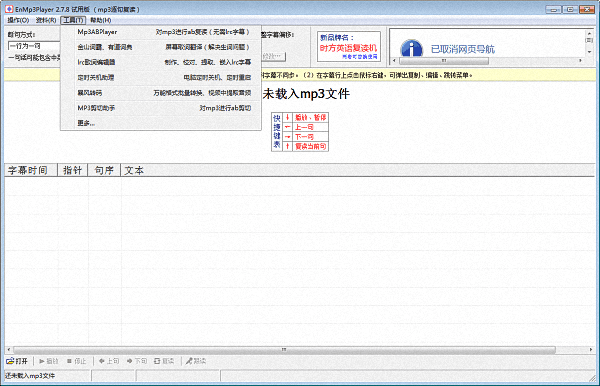Click the web panel's right scroll arrow
This screenshot has height=386, width=600.
[x=581, y=60]
